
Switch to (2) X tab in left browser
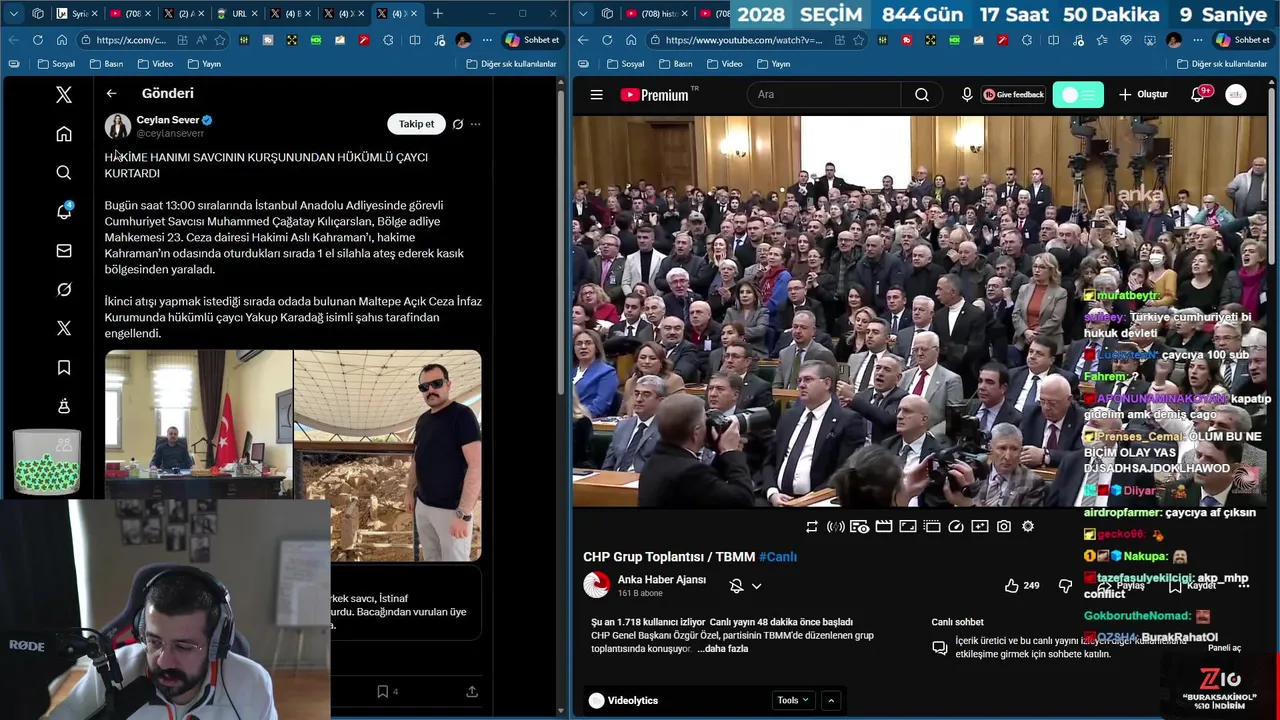tap(183, 13)
